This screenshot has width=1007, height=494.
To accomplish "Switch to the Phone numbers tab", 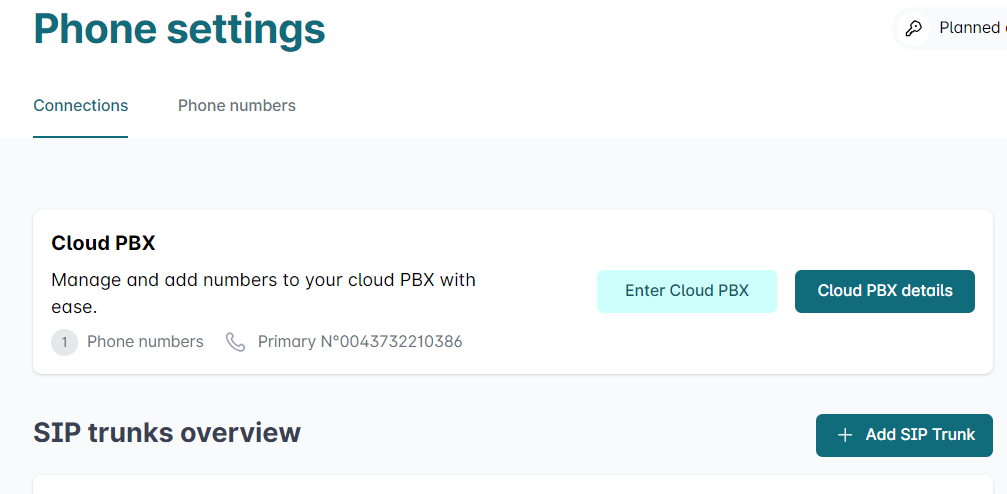I will (x=236, y=105).
